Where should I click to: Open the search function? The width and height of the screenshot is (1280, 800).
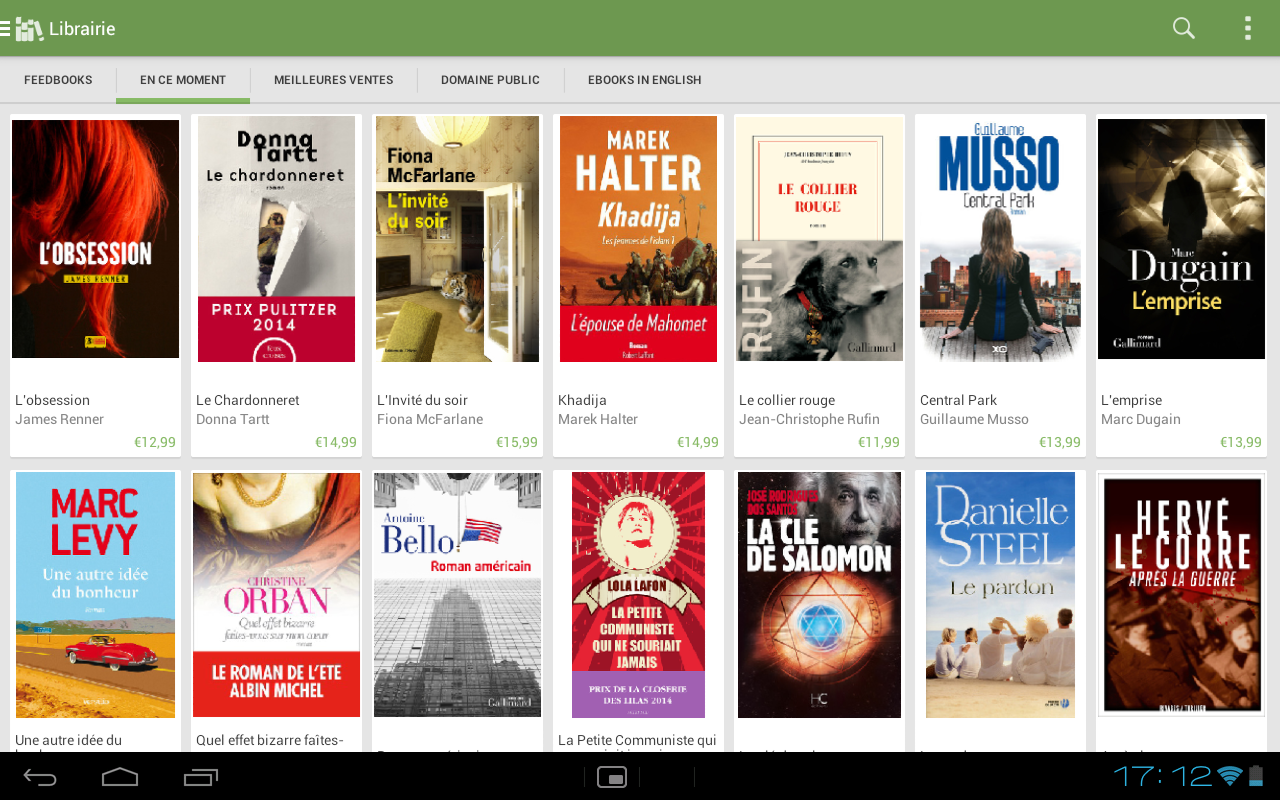(1183, 28)
